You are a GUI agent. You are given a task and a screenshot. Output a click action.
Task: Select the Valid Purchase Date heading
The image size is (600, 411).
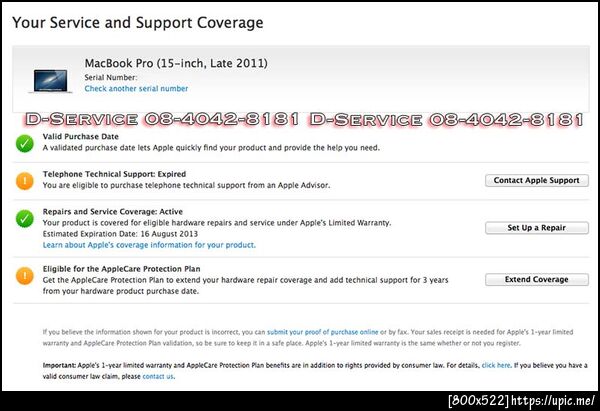[81, 136]
